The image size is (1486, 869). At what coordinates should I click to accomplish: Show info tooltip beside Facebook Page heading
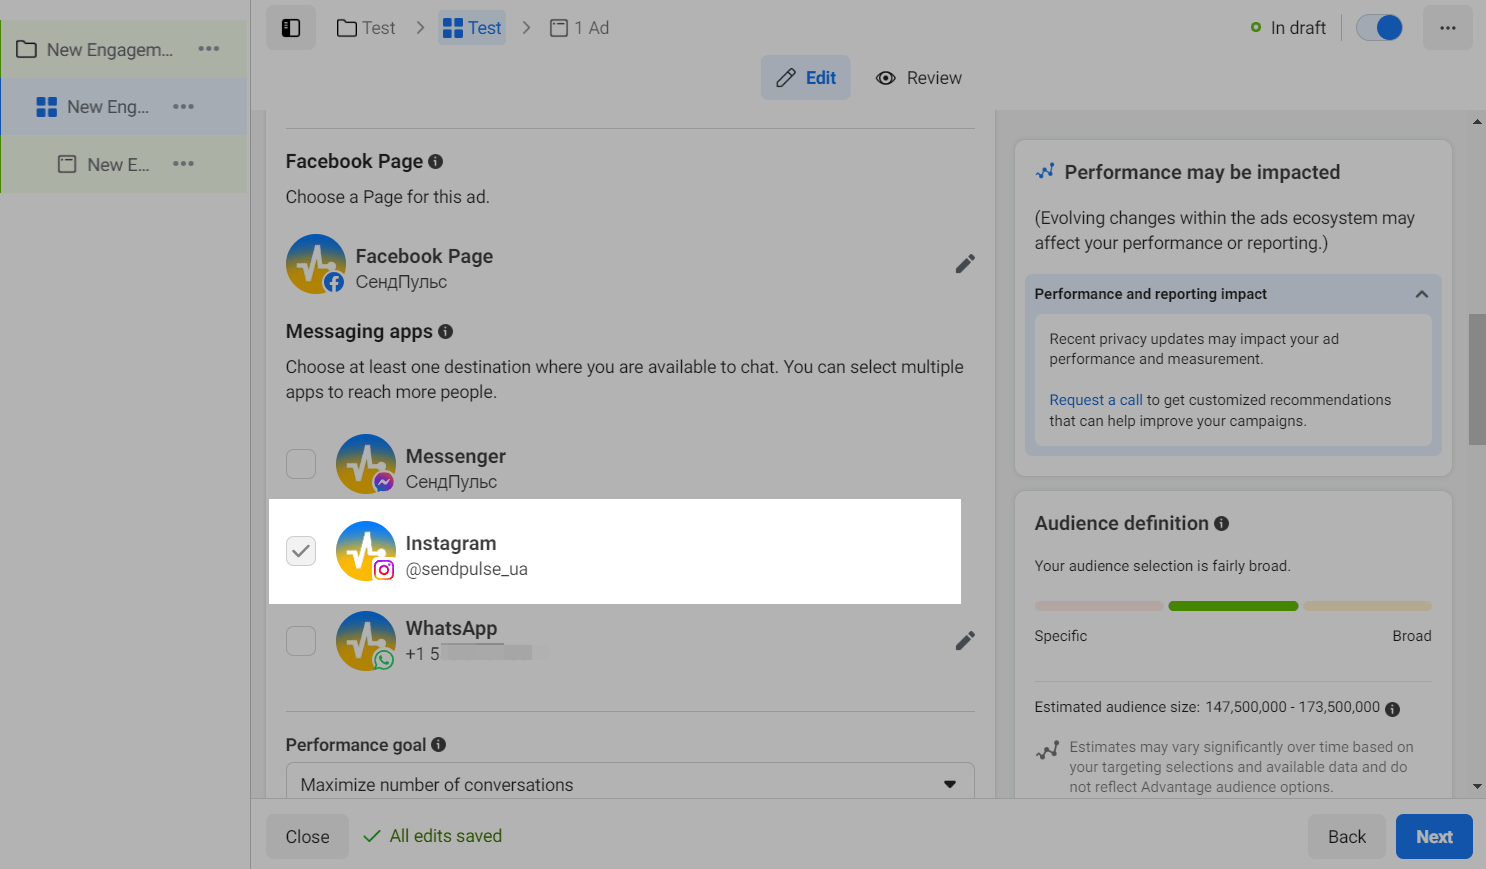436,162
